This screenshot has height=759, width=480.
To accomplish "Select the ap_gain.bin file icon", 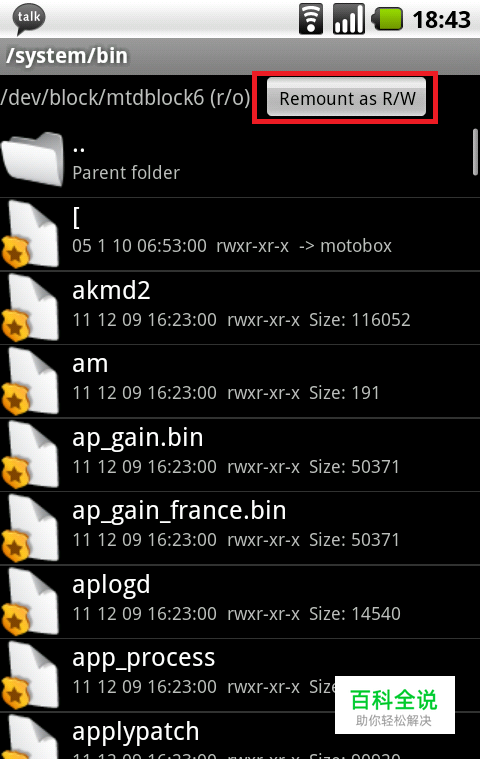I will (x=31, y=455).
